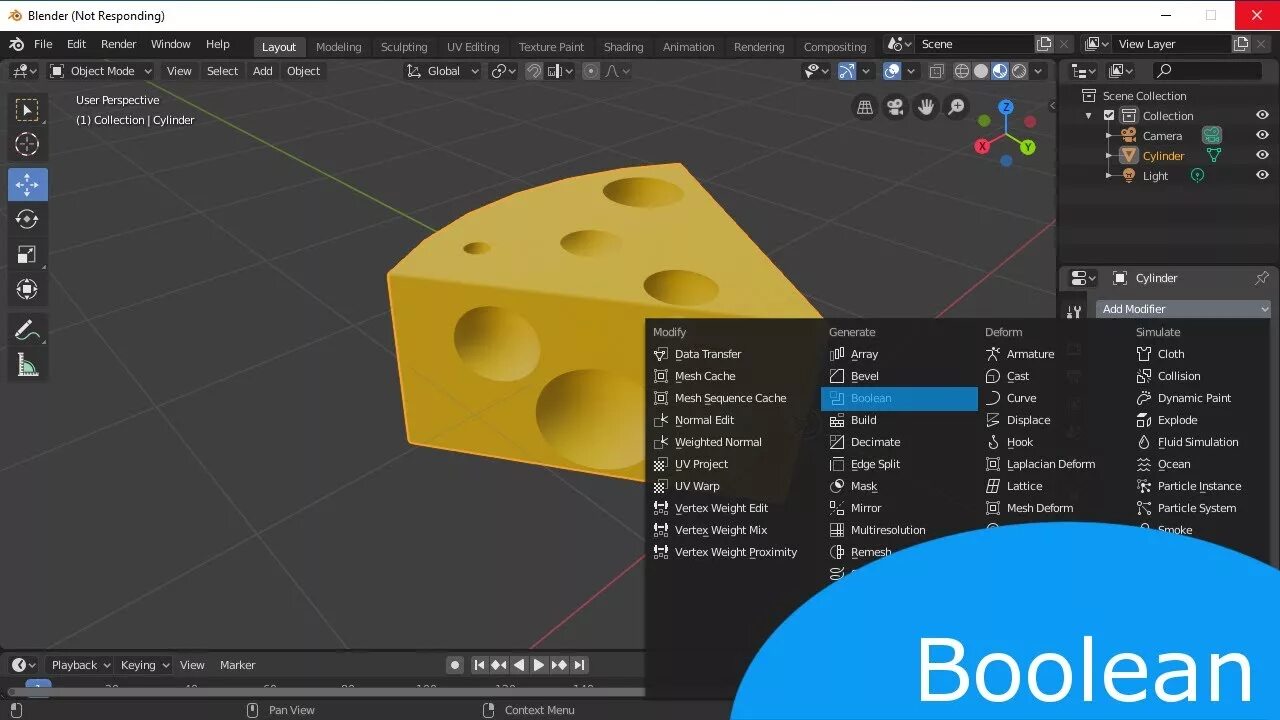The image size is (1280, 720).
Task: Click the pan view hand icon
Action: pyautogui.click(x=926, y=107)
